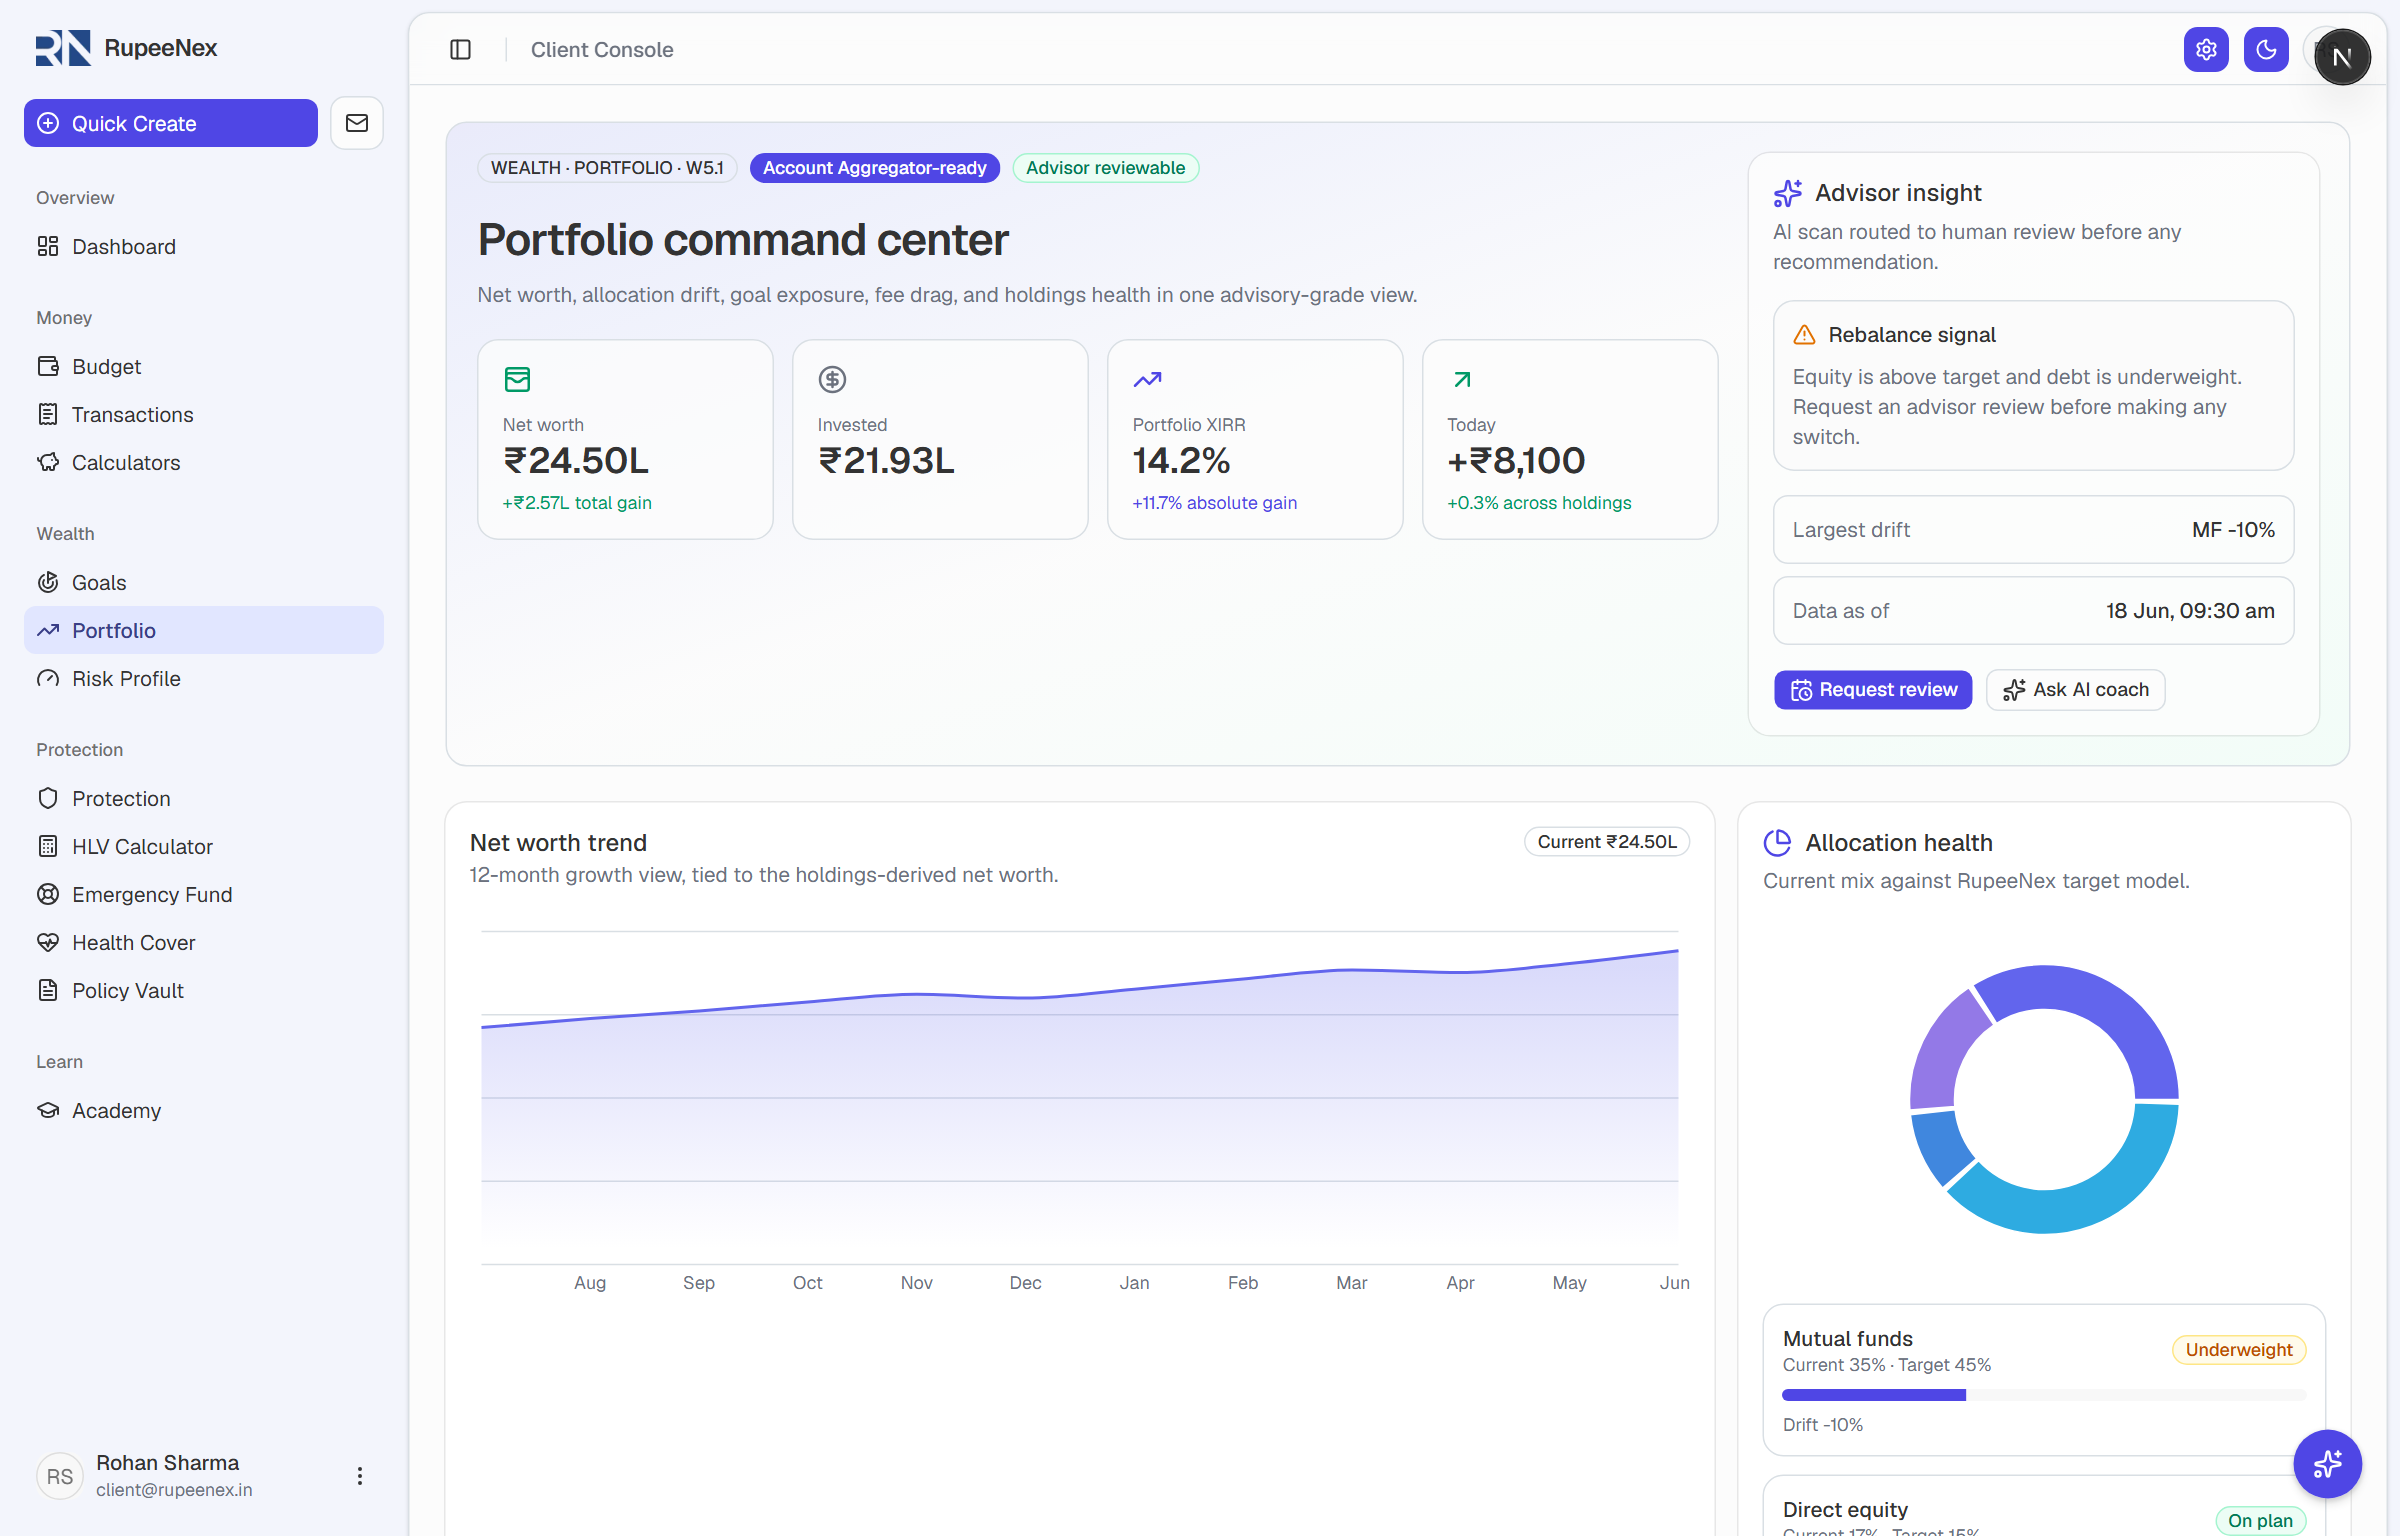Click the RupeeNex logo icon
This screenshot has height=1536, width=2400.
(63, 48)
